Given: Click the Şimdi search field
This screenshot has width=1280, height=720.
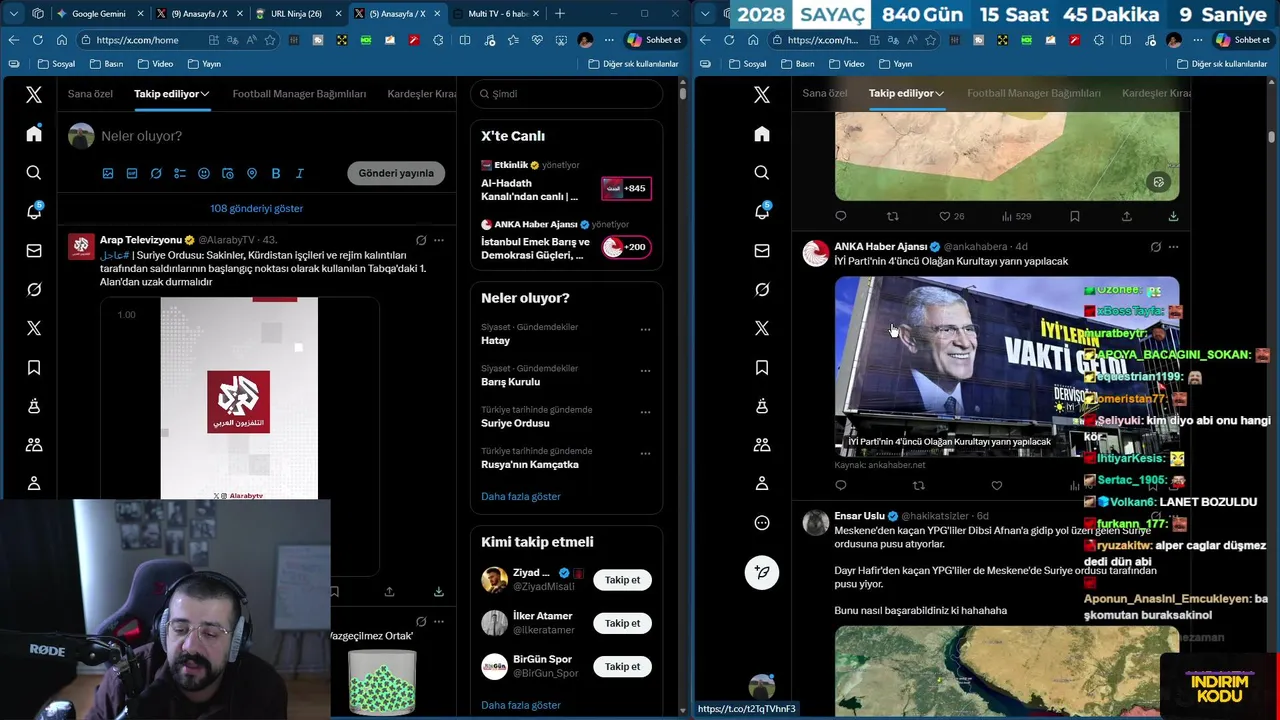Looking at the screenshot, I should pos(566,94).
